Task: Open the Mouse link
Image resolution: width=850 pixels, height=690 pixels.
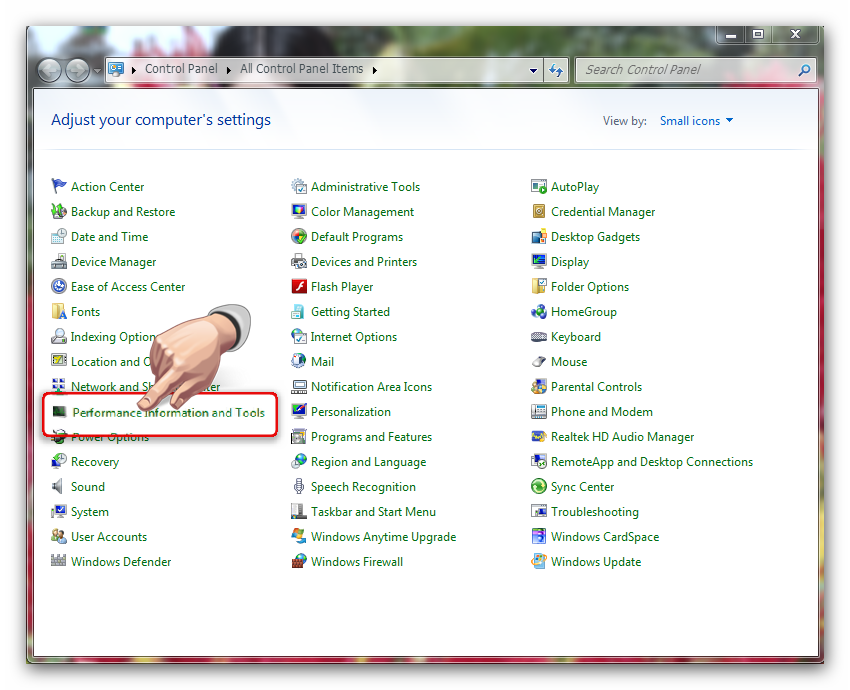Action: [x=569, y=362]
